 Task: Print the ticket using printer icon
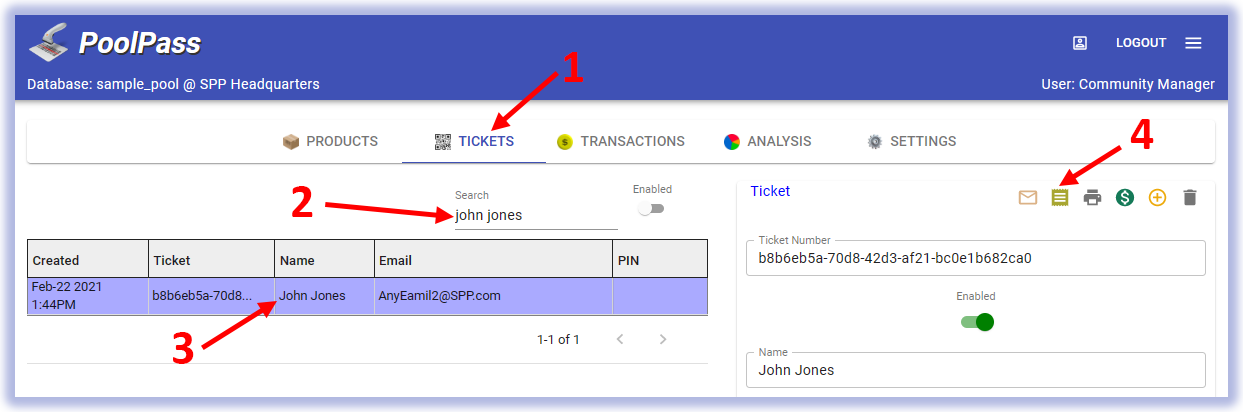1092,198
